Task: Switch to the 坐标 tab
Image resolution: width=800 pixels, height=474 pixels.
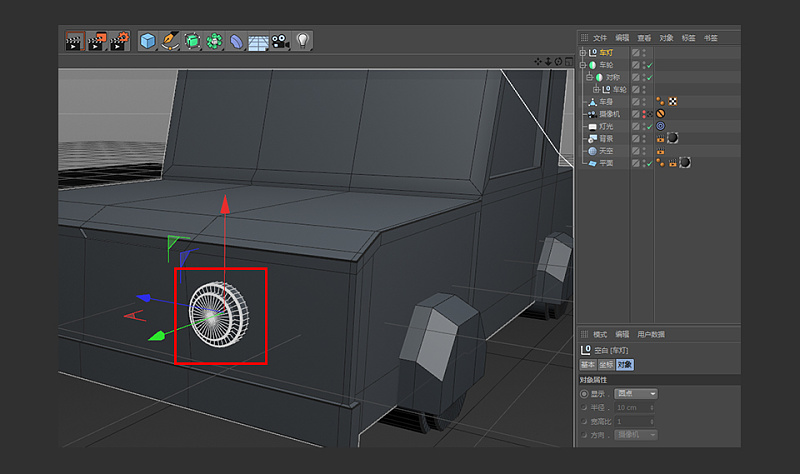Action: 606,365
